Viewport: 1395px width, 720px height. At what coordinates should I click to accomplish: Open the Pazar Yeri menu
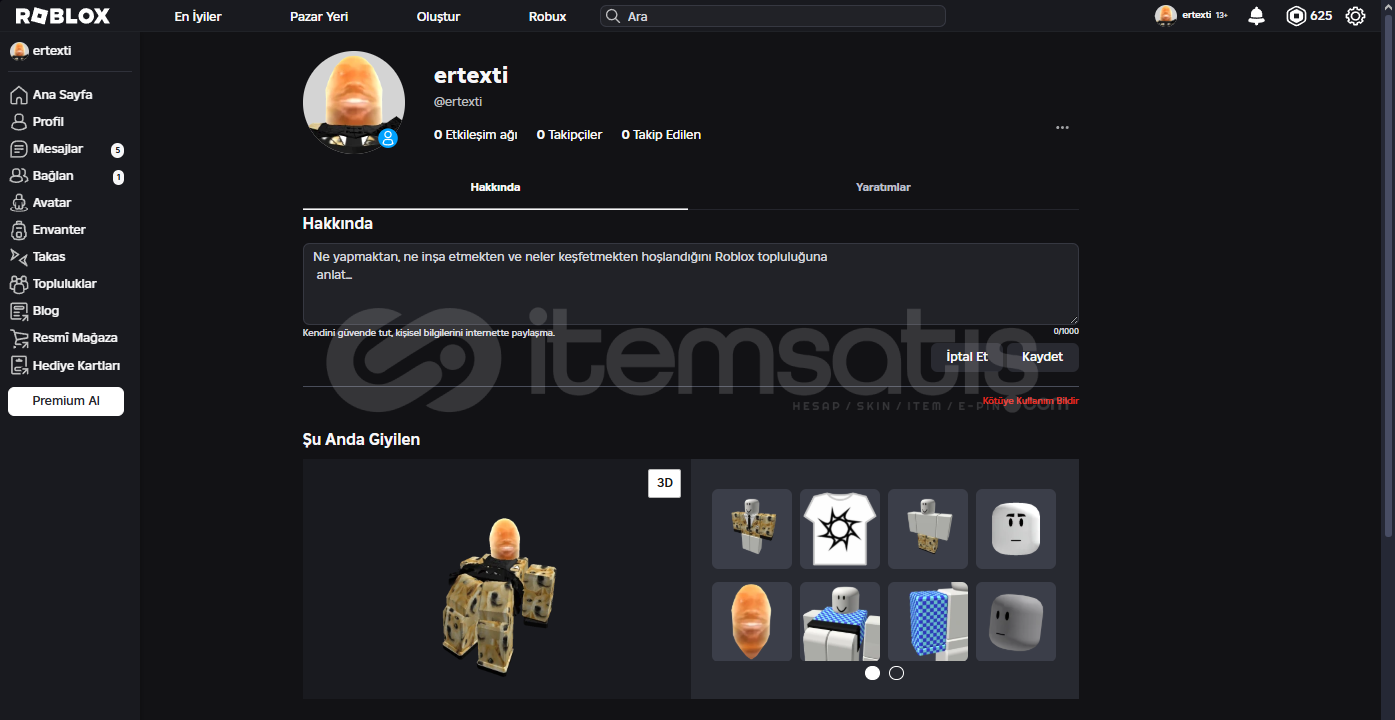(x=319, y=17)
